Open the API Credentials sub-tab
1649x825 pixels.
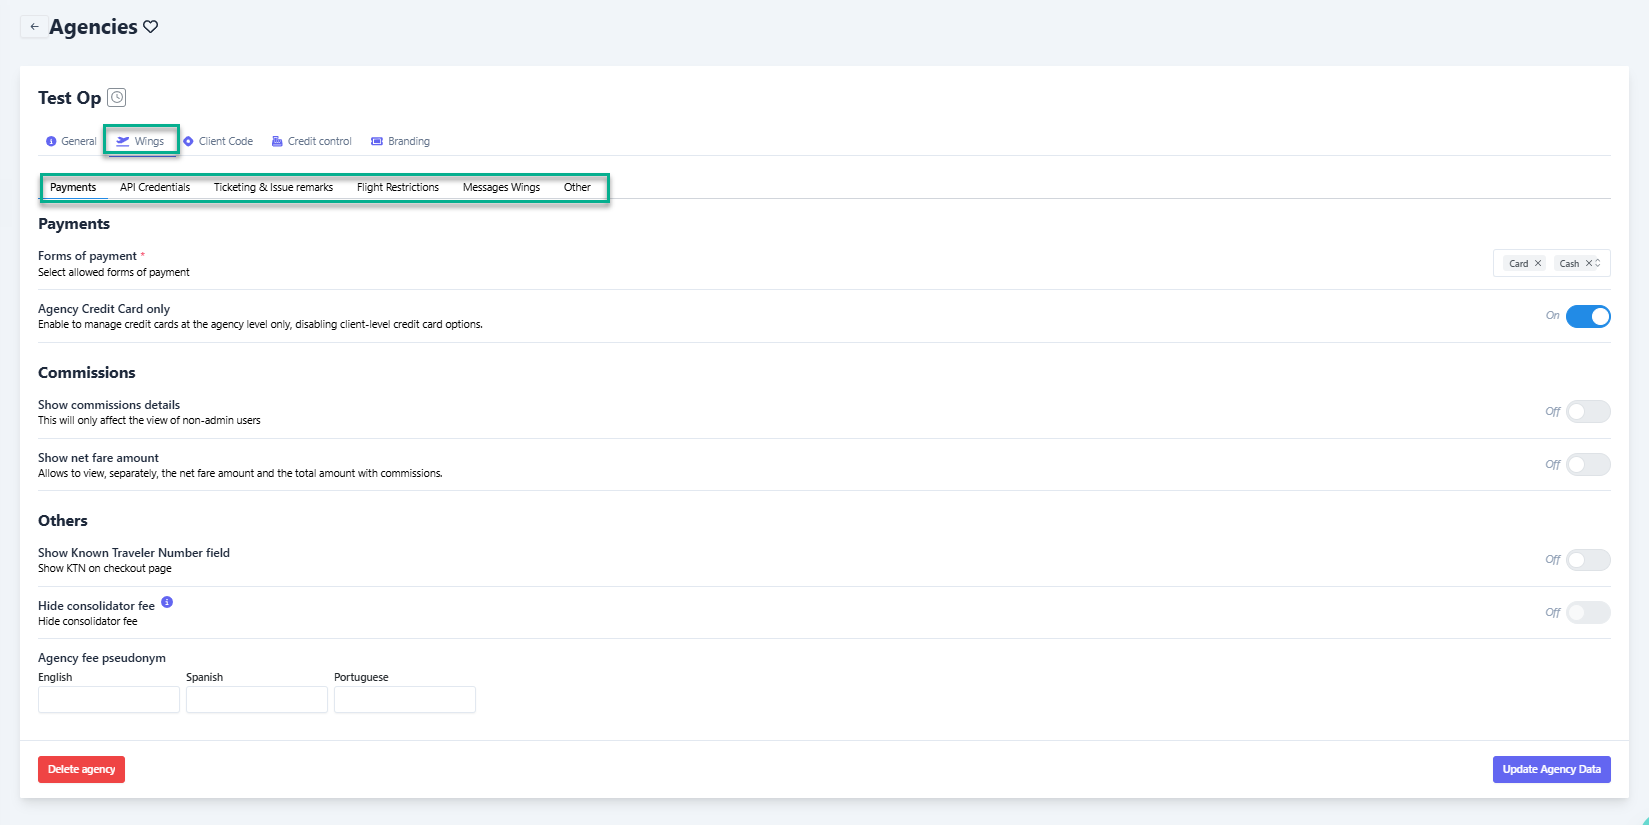(155, 188)
